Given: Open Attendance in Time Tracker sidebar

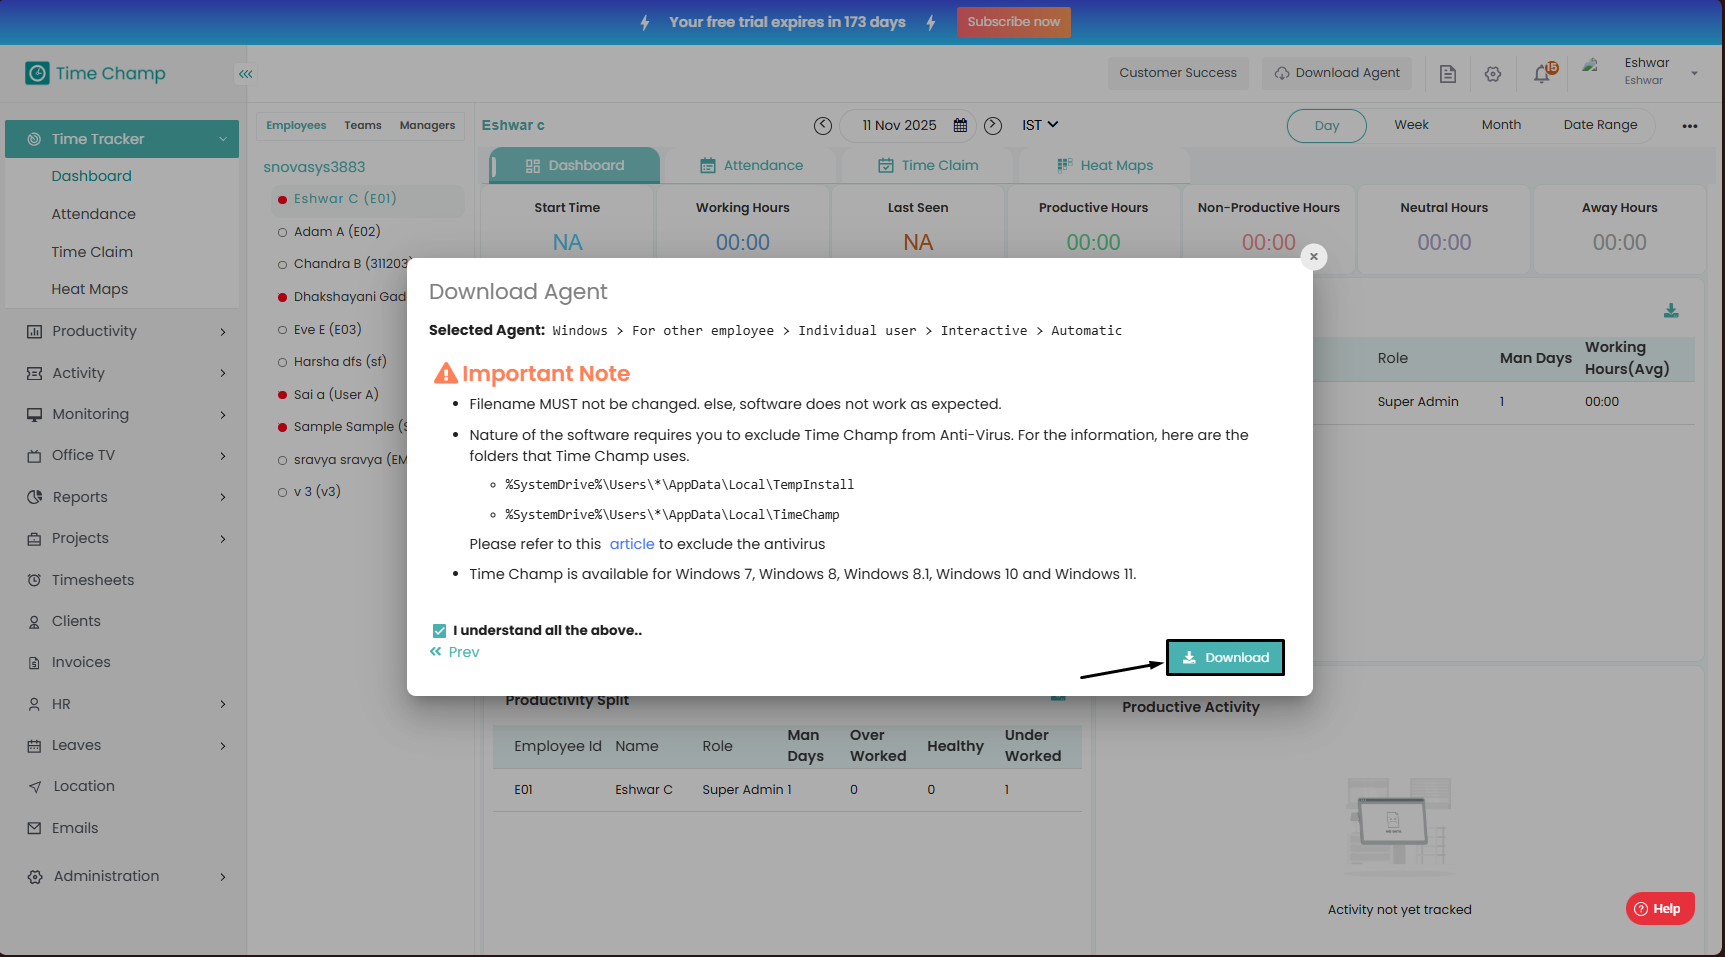Looking at the screenshot, I should [x=93, y=214].
